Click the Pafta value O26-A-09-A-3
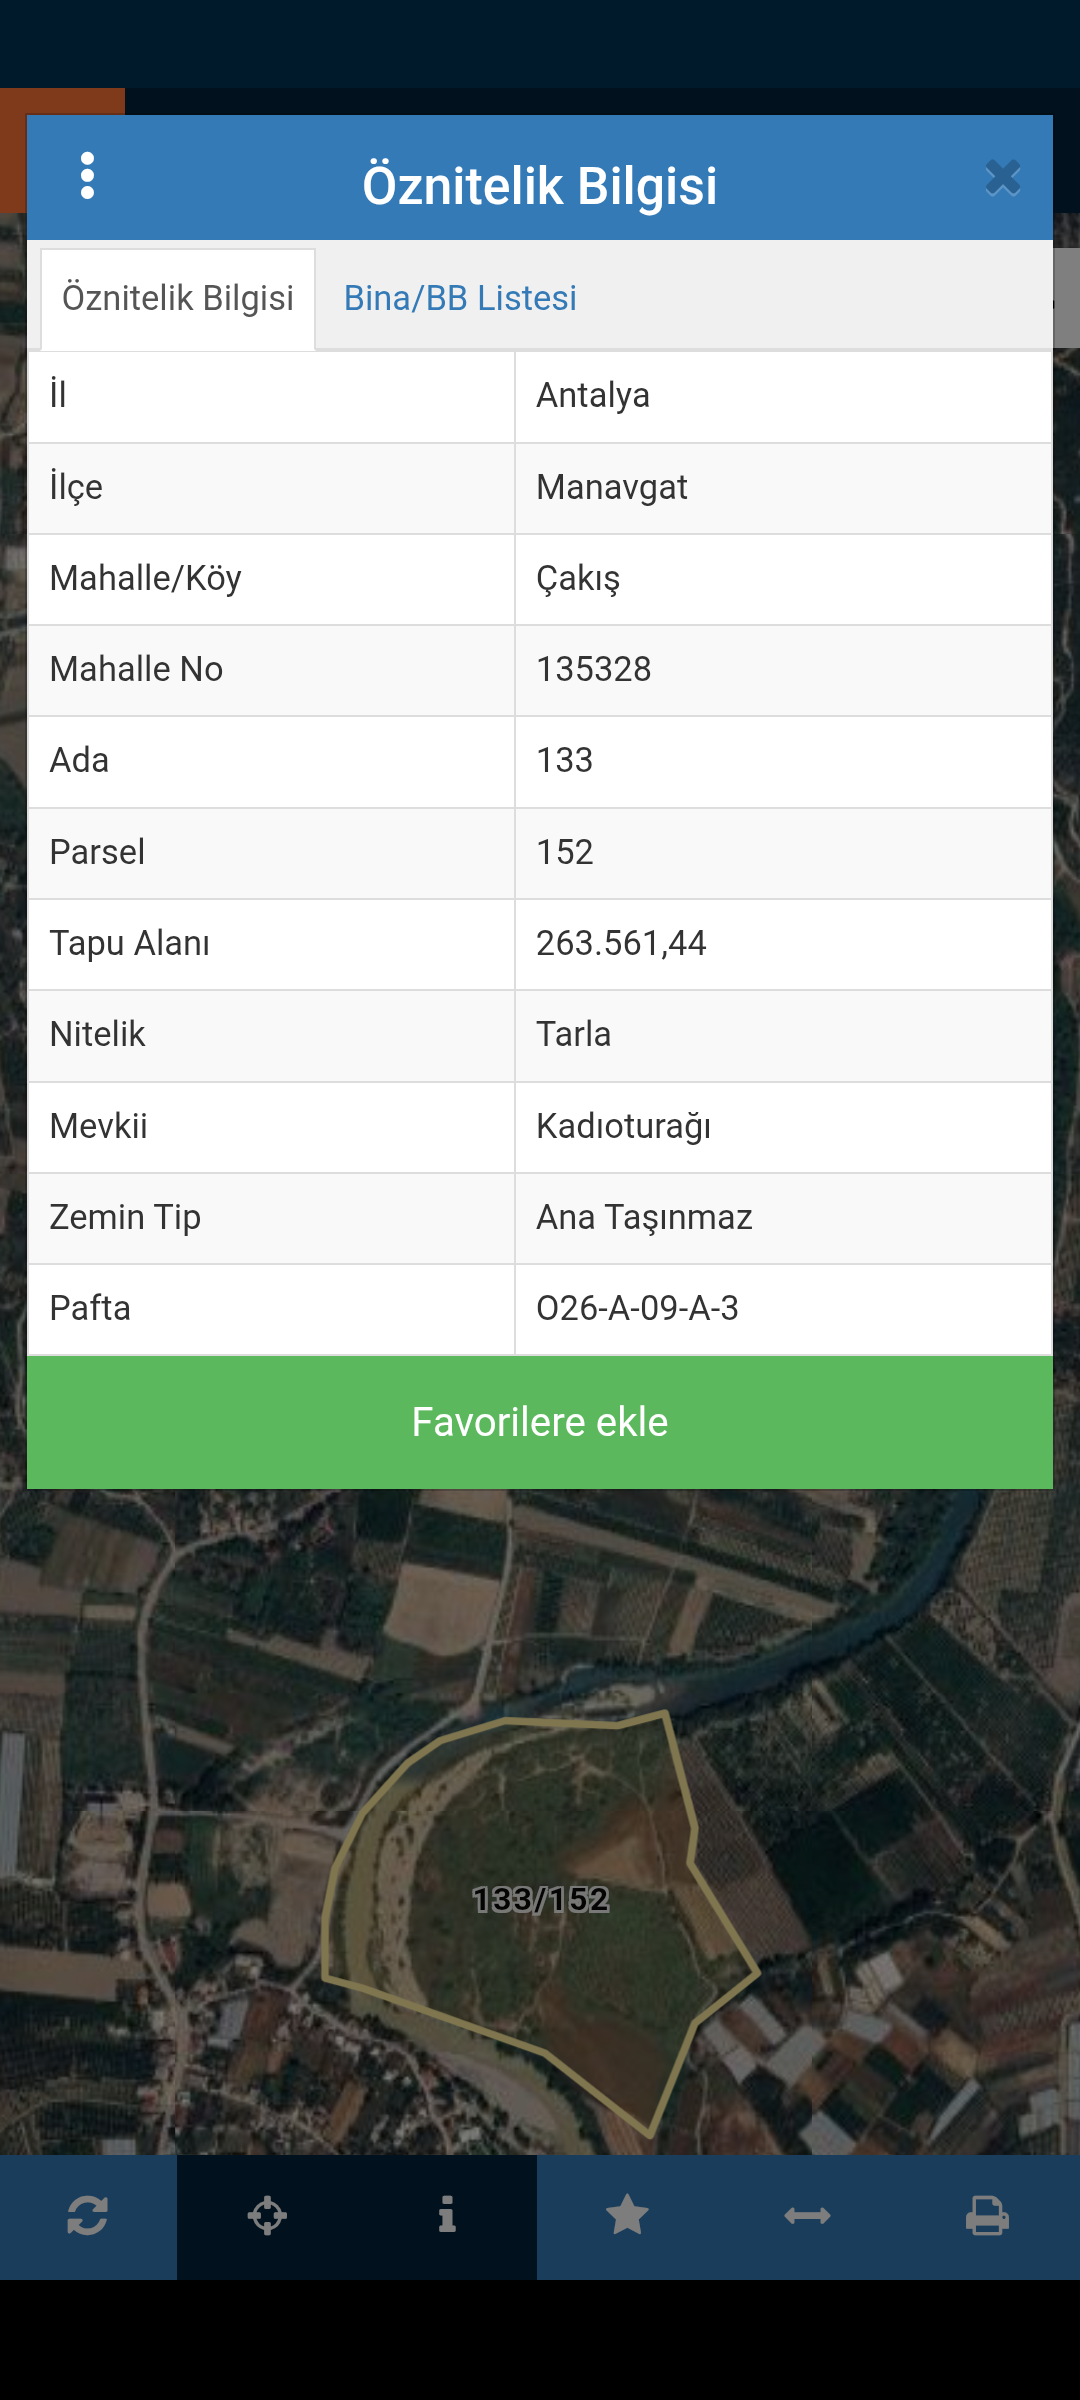This screenshot has height=2400, width=1080. [x=637, y=1308]
